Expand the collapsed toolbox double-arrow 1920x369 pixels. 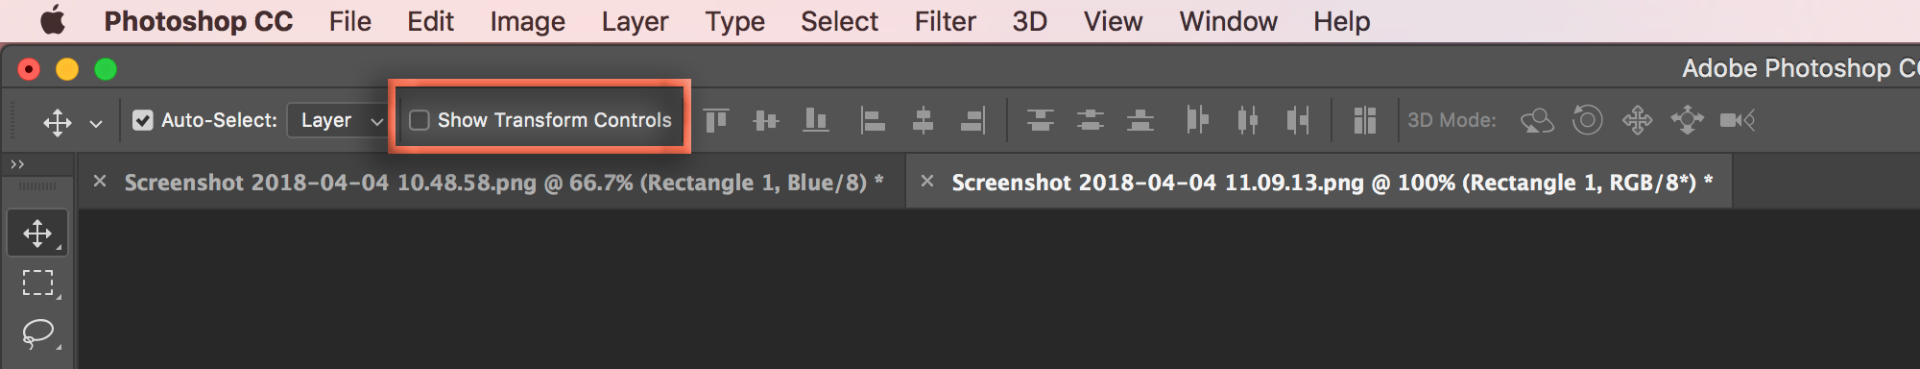(17, 164)
